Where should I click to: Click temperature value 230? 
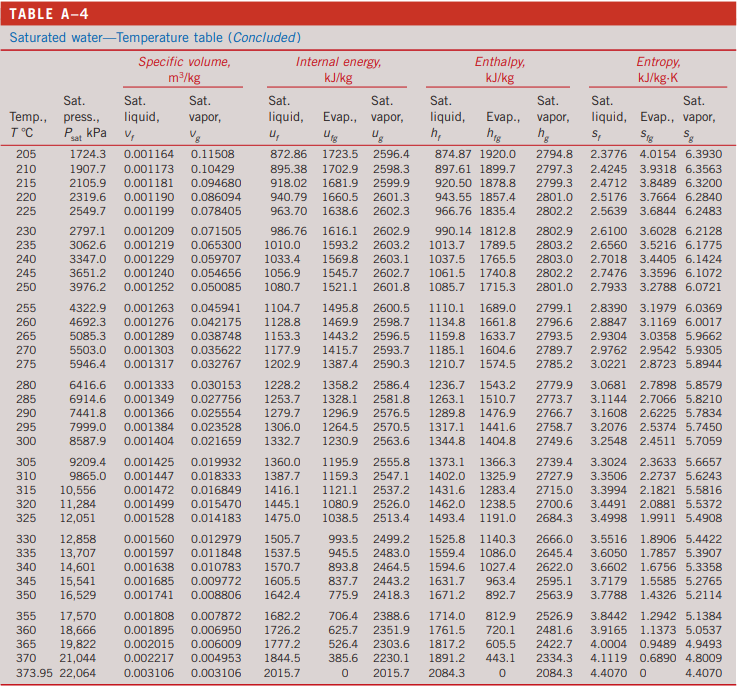point(26,231)
